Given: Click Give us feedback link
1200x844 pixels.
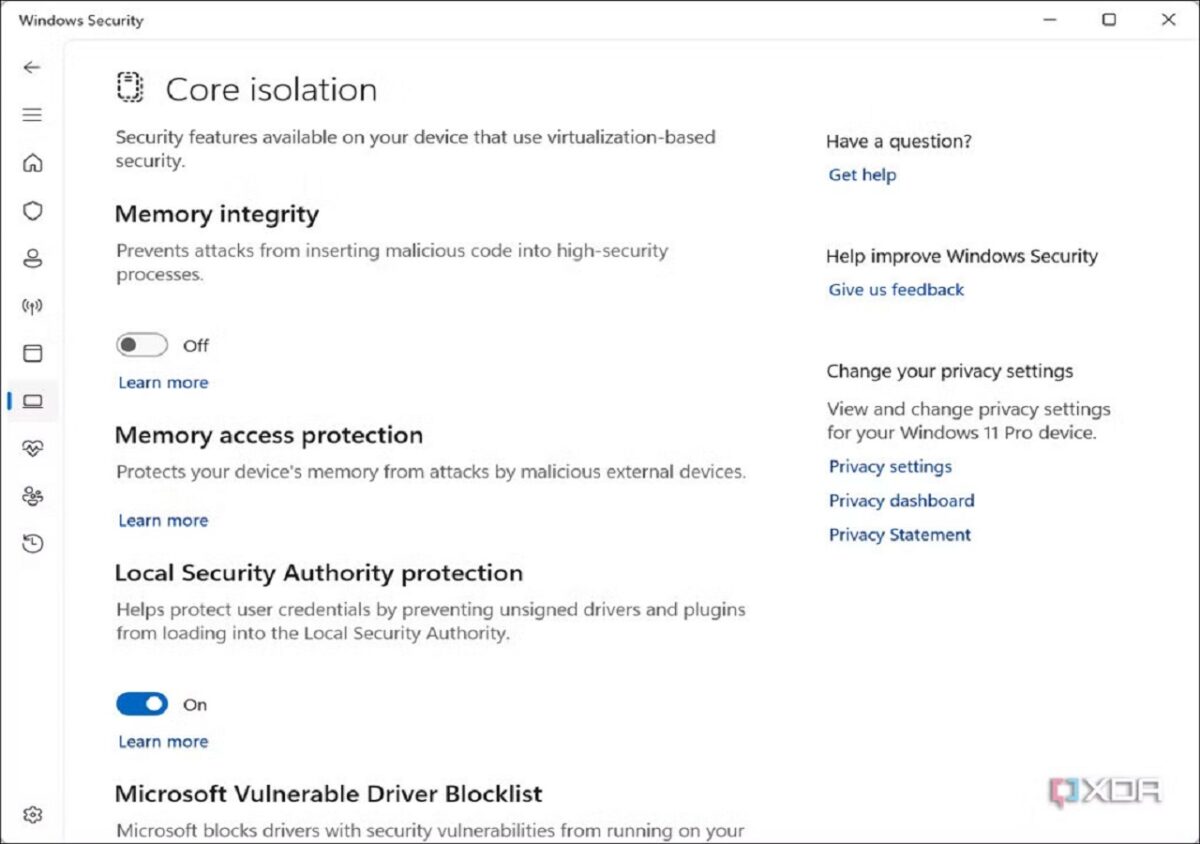Looking at the screenshot, I should (x=896, y=290).
